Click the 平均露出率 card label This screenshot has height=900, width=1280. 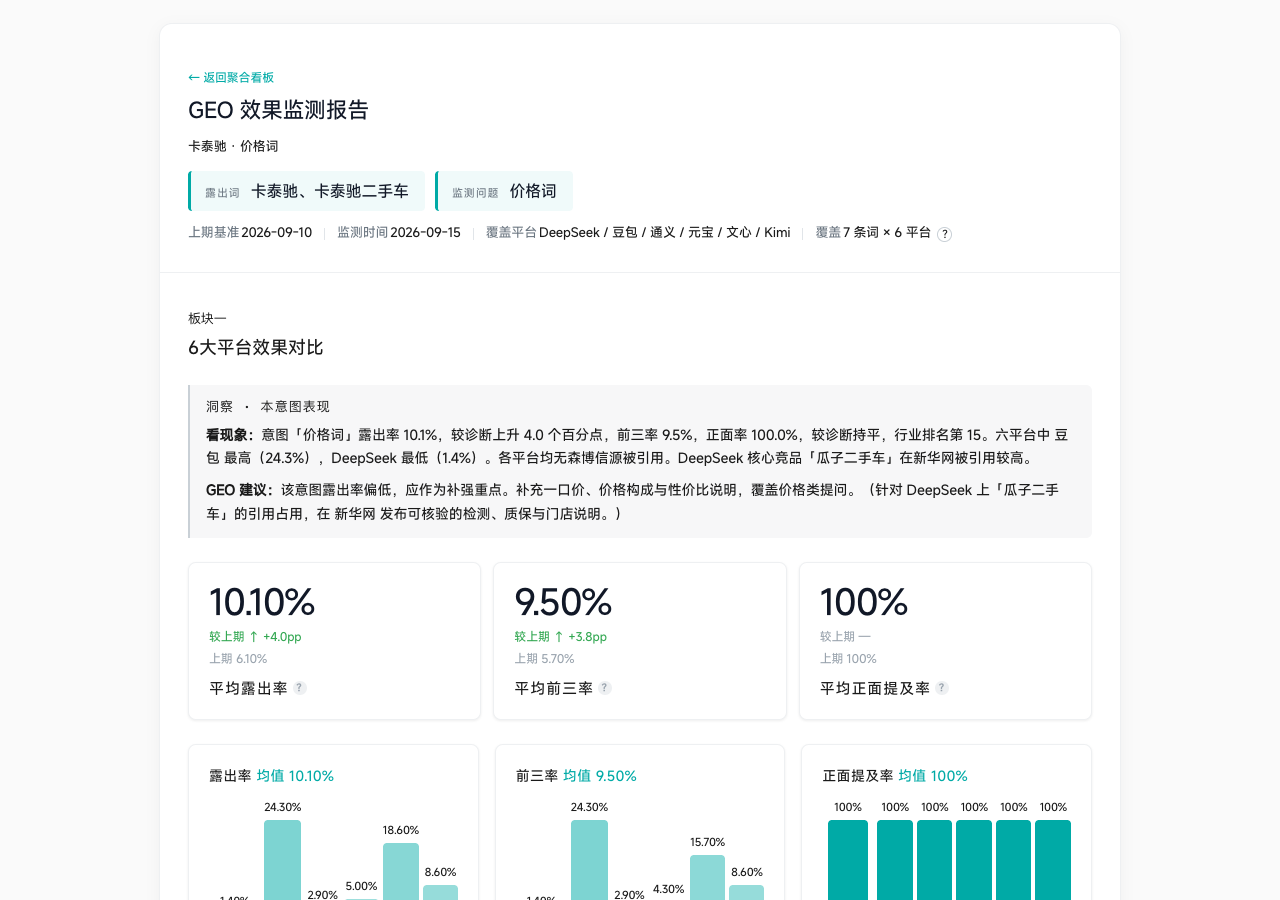[x=248, y=688]
